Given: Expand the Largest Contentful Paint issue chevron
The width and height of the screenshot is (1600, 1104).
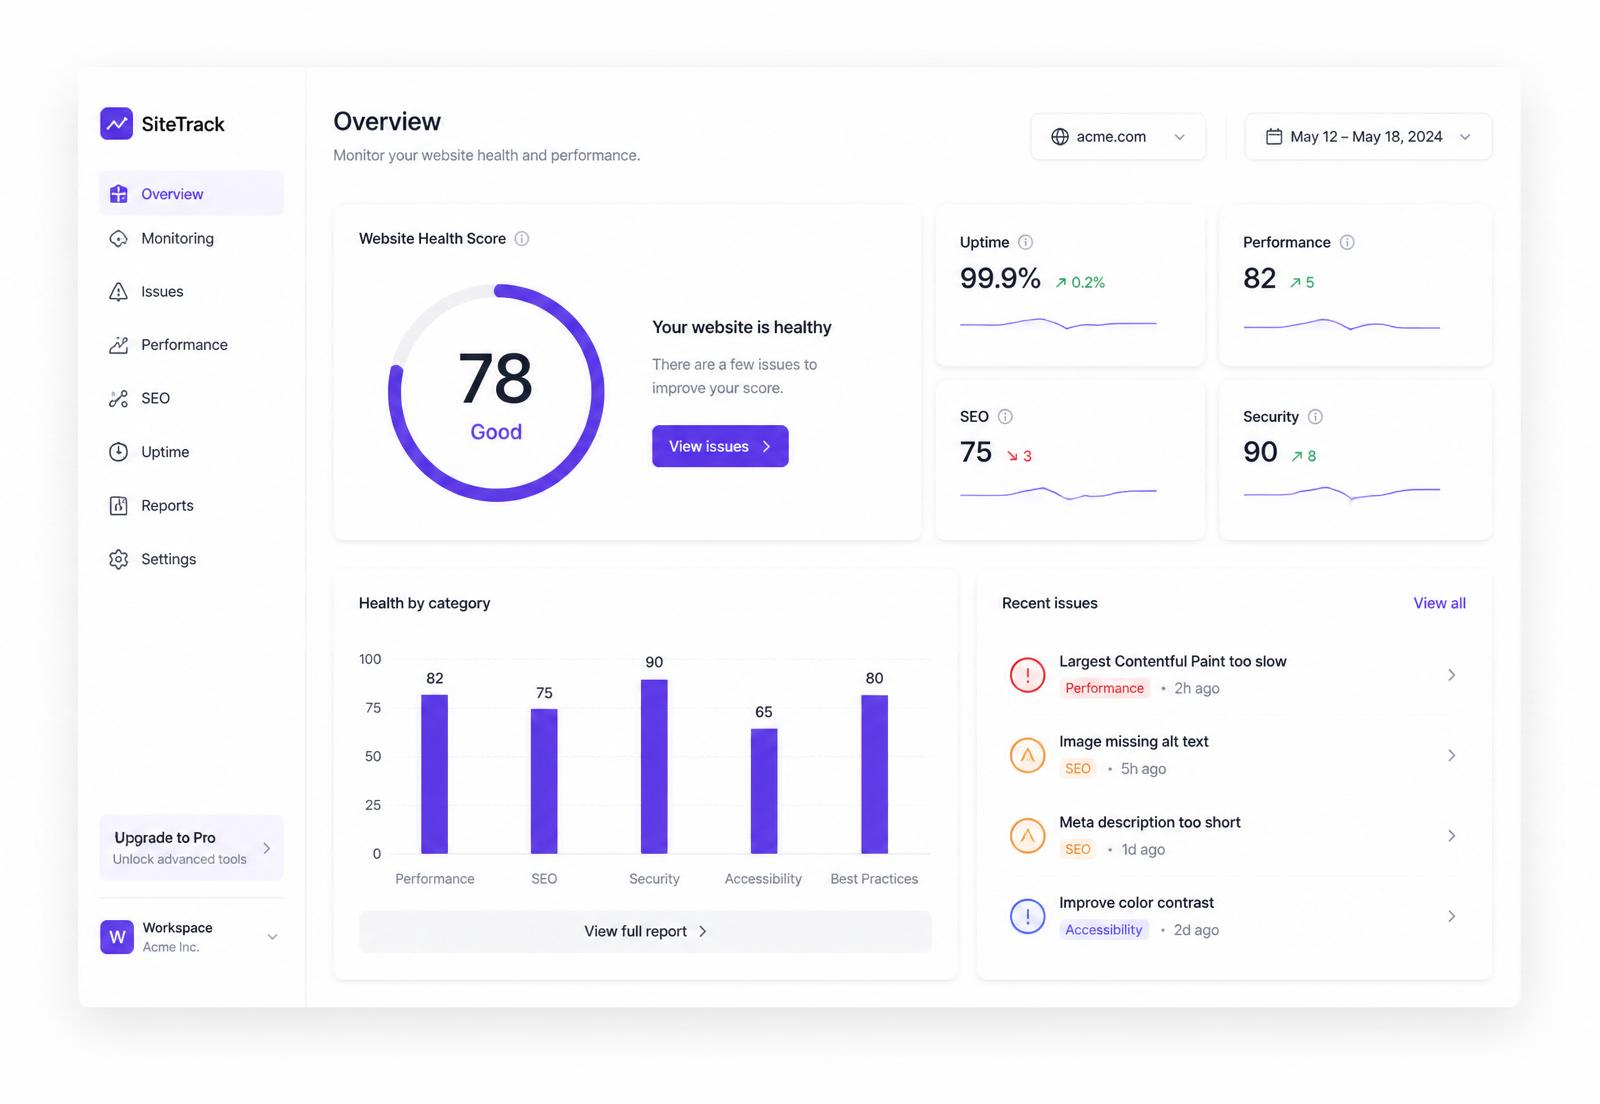Looking at the screenshot, I should [1452, 675].
